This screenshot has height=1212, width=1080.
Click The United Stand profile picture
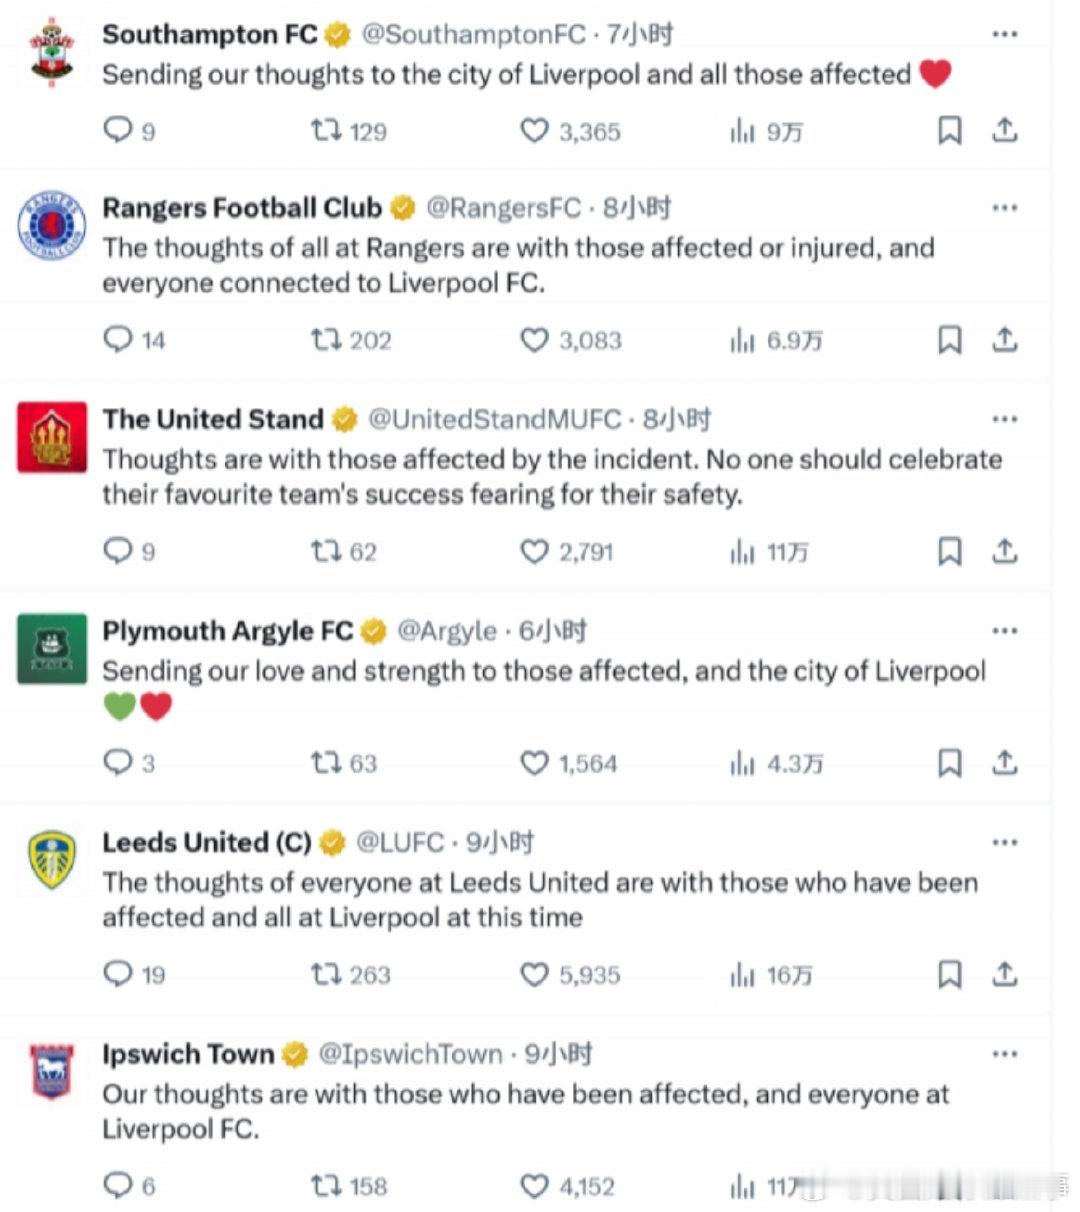point(52,437)
